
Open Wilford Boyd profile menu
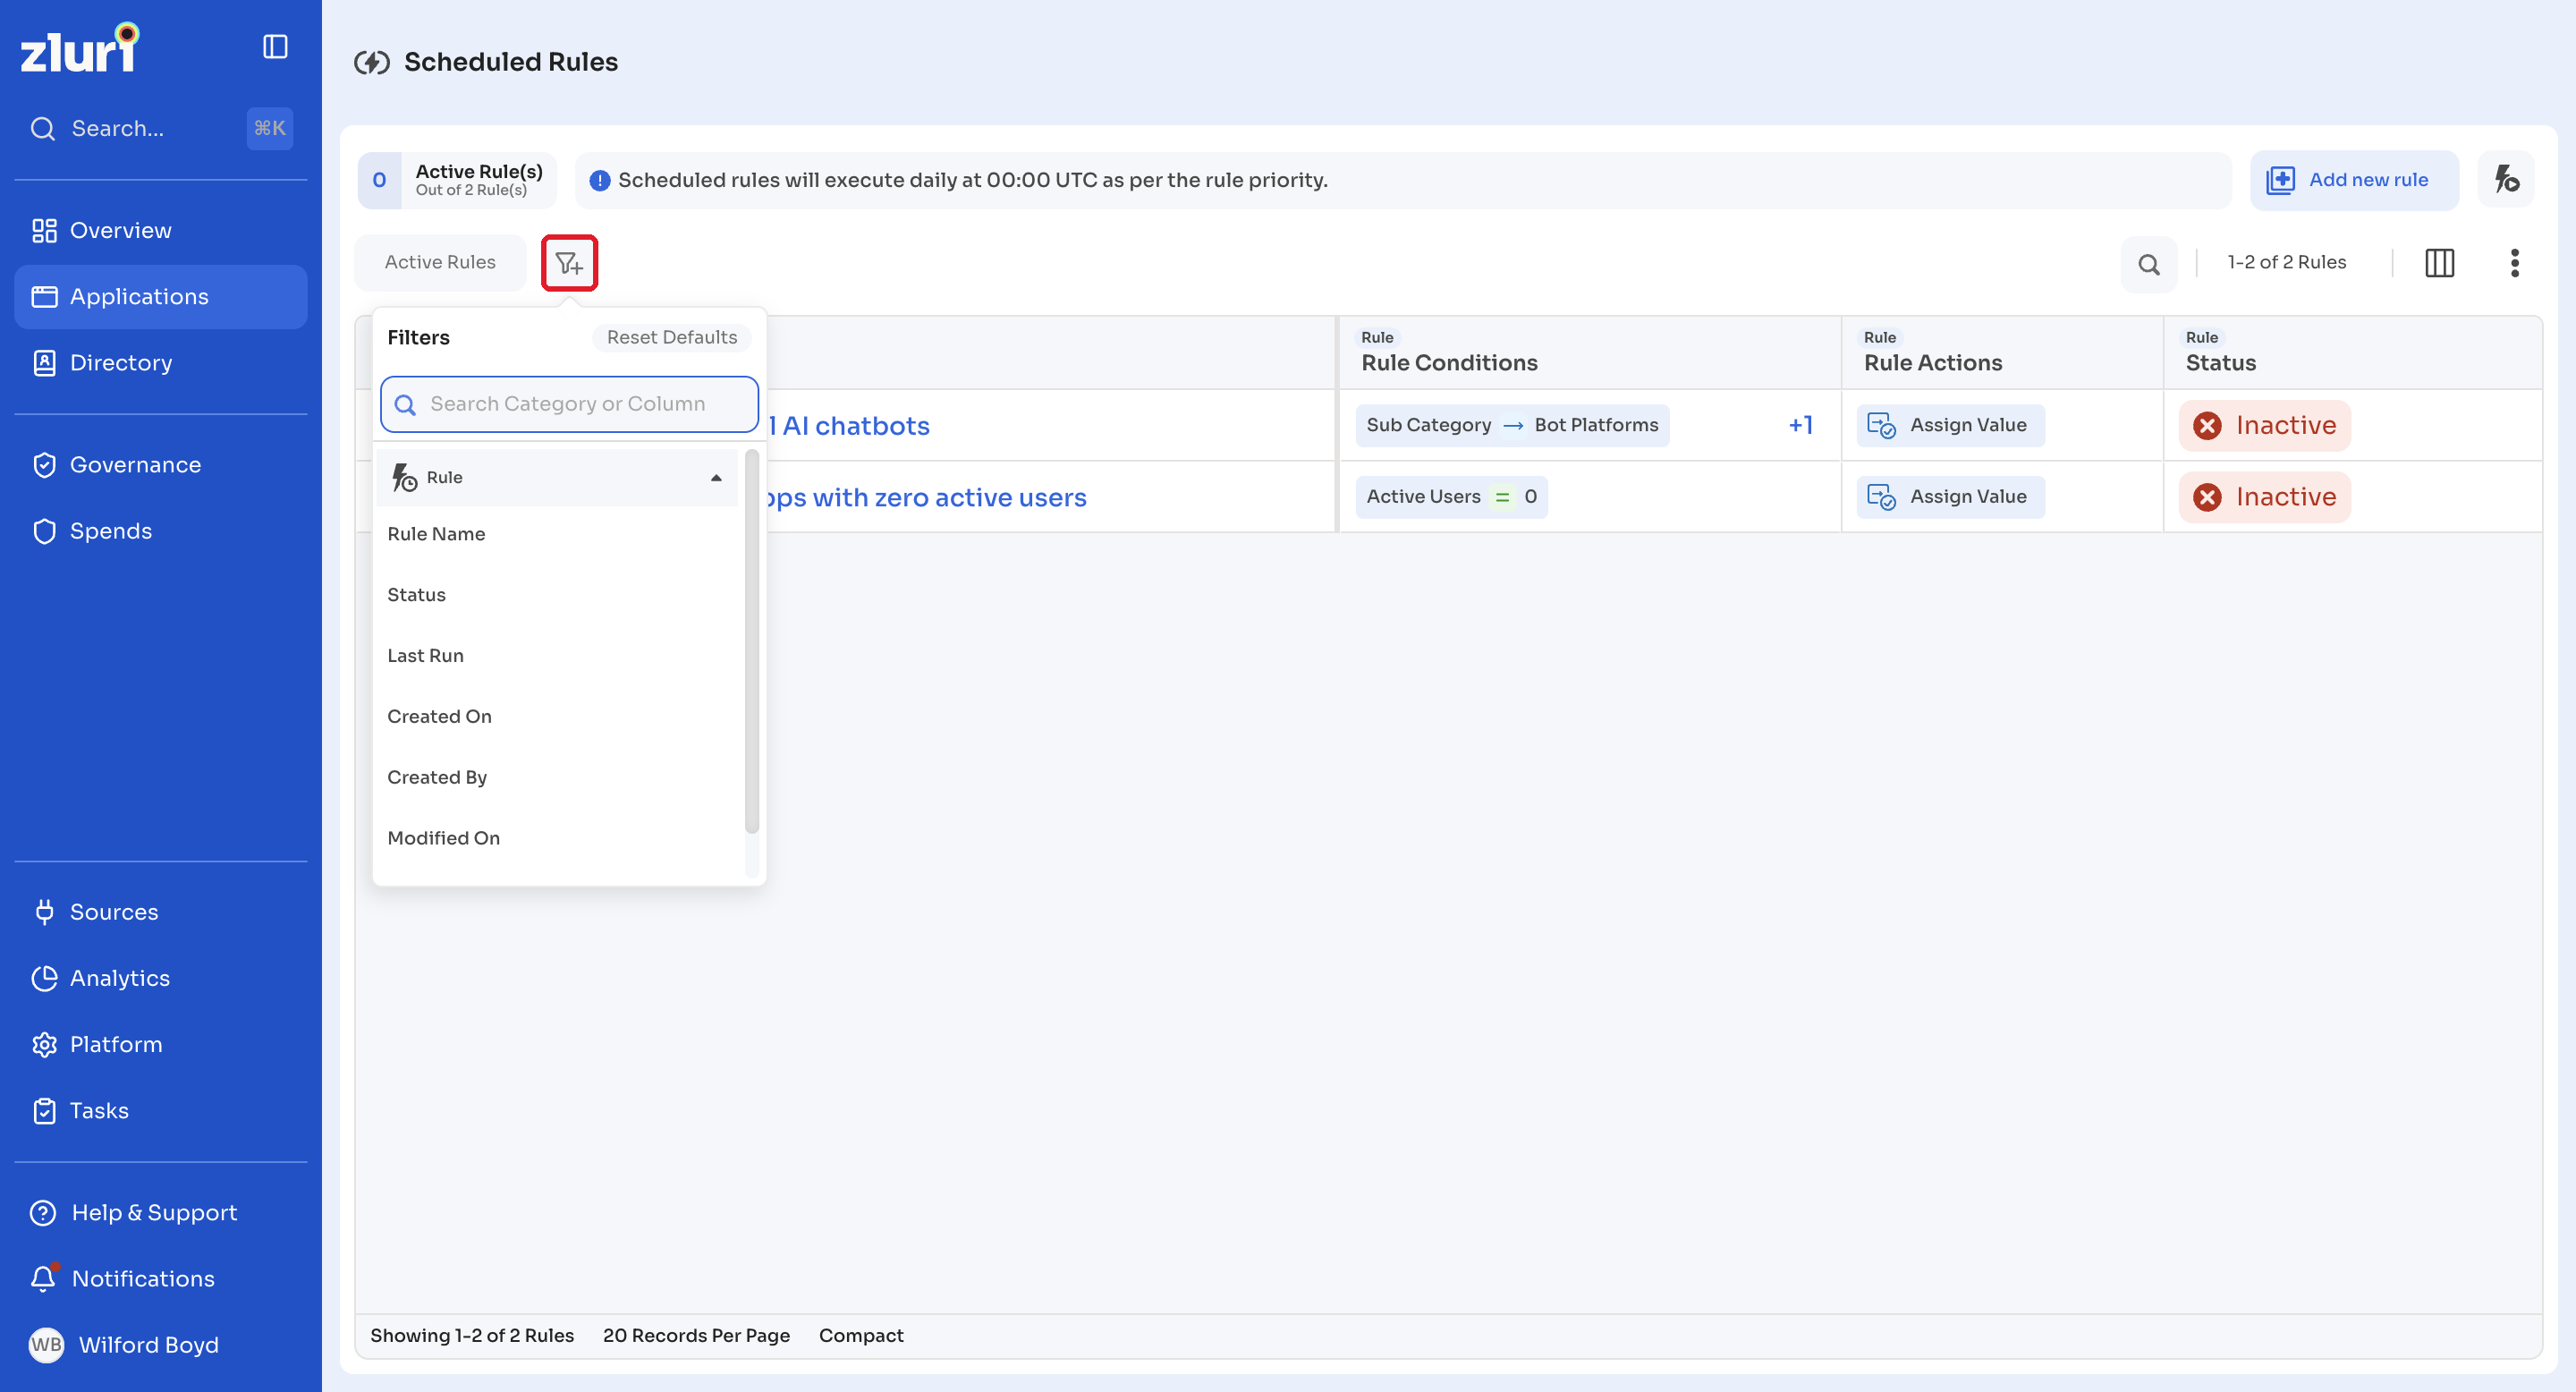(x=160, y=1344)
